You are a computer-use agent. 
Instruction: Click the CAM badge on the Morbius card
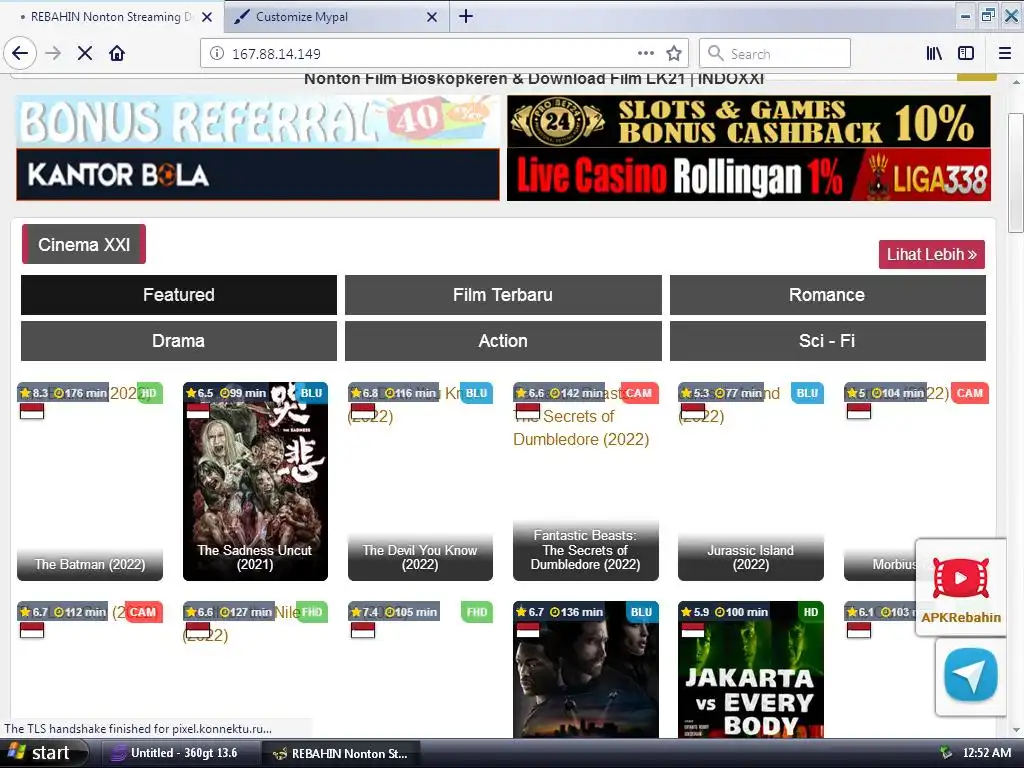click(x=970, y=393)
